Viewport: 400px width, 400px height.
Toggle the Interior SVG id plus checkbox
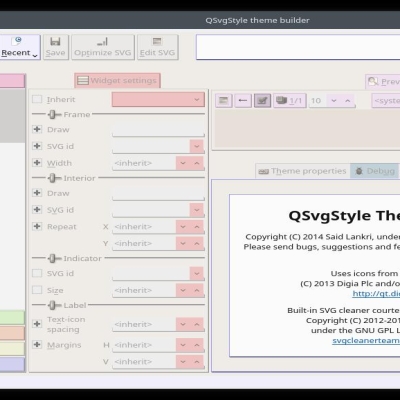pos(37,210)
